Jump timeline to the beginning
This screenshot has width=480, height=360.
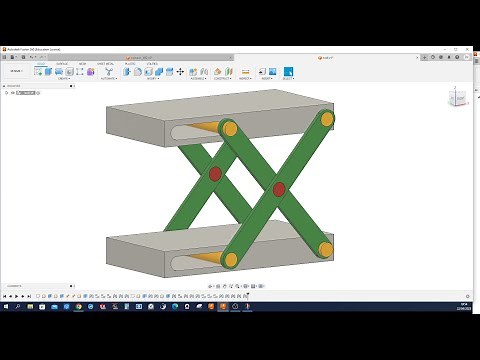click(4, 296)
